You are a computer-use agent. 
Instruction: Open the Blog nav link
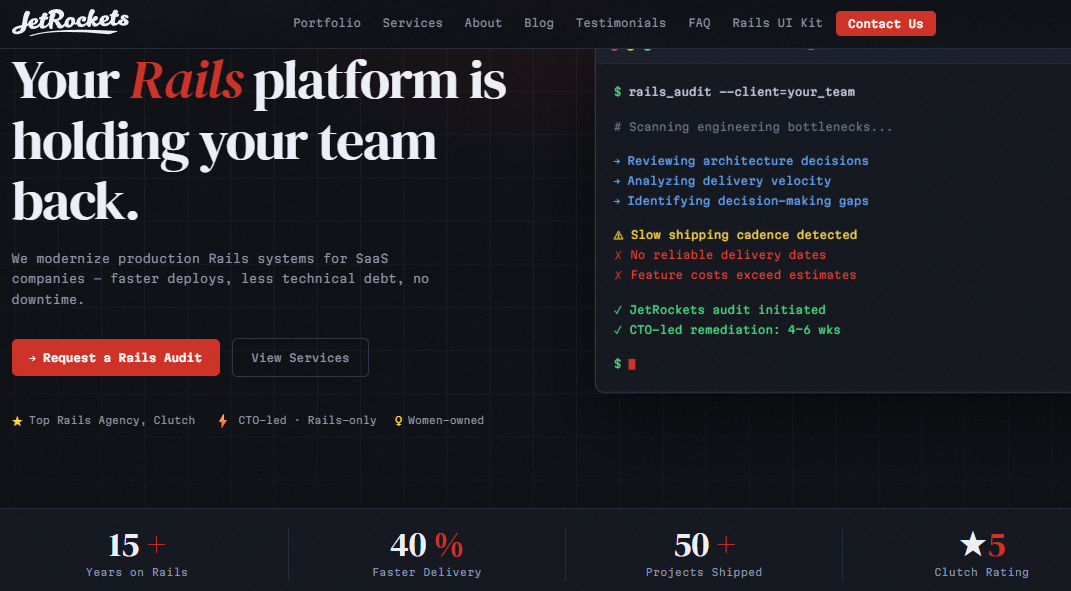pos(539,23)
